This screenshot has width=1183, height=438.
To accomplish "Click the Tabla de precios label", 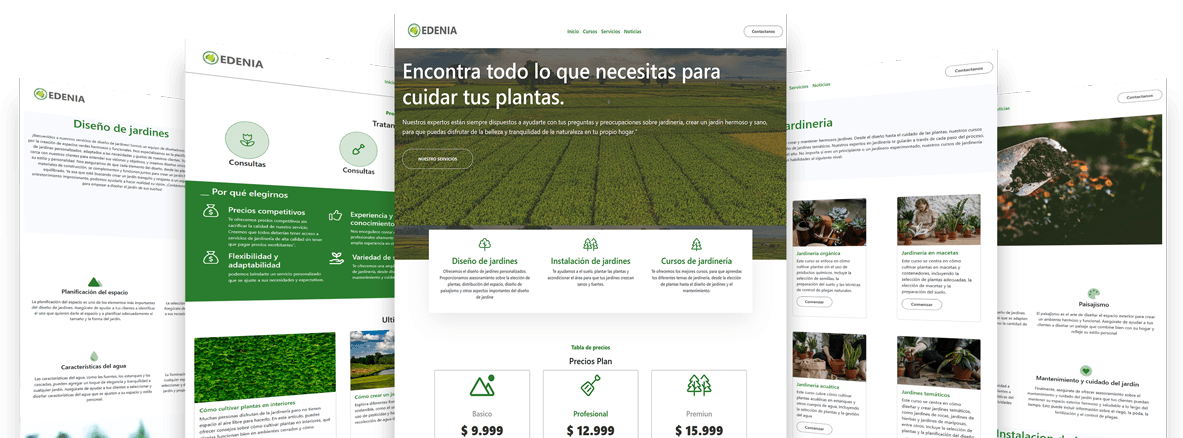I will click(x=591, y=348).
